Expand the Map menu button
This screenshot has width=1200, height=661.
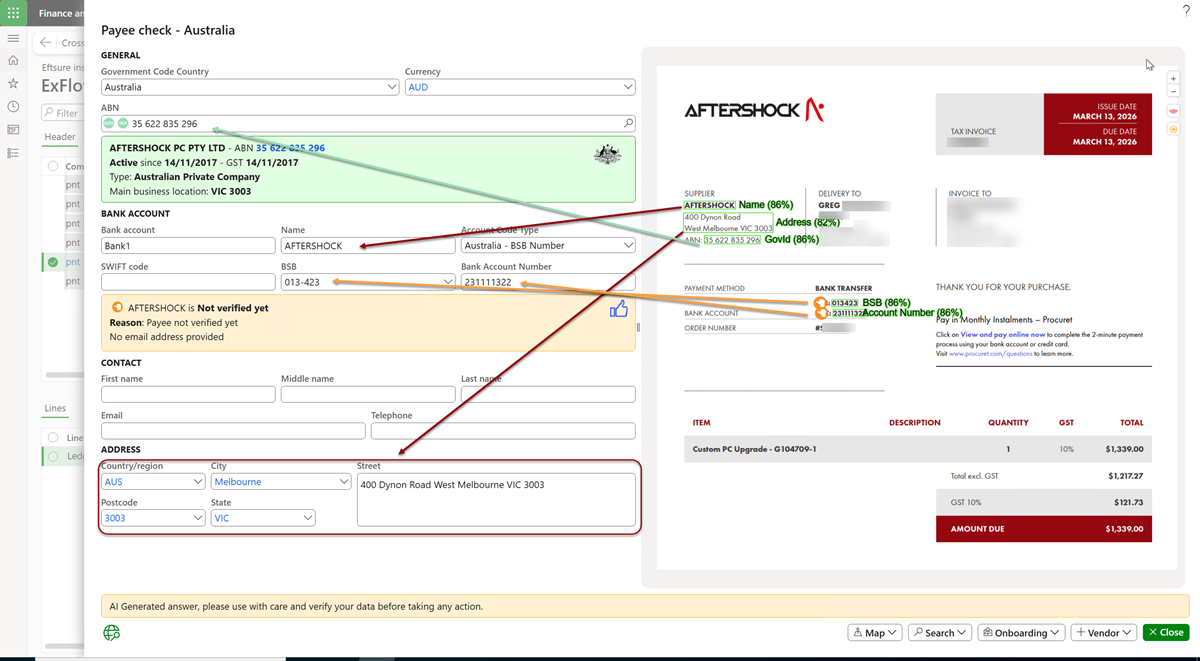click(875, 633)
